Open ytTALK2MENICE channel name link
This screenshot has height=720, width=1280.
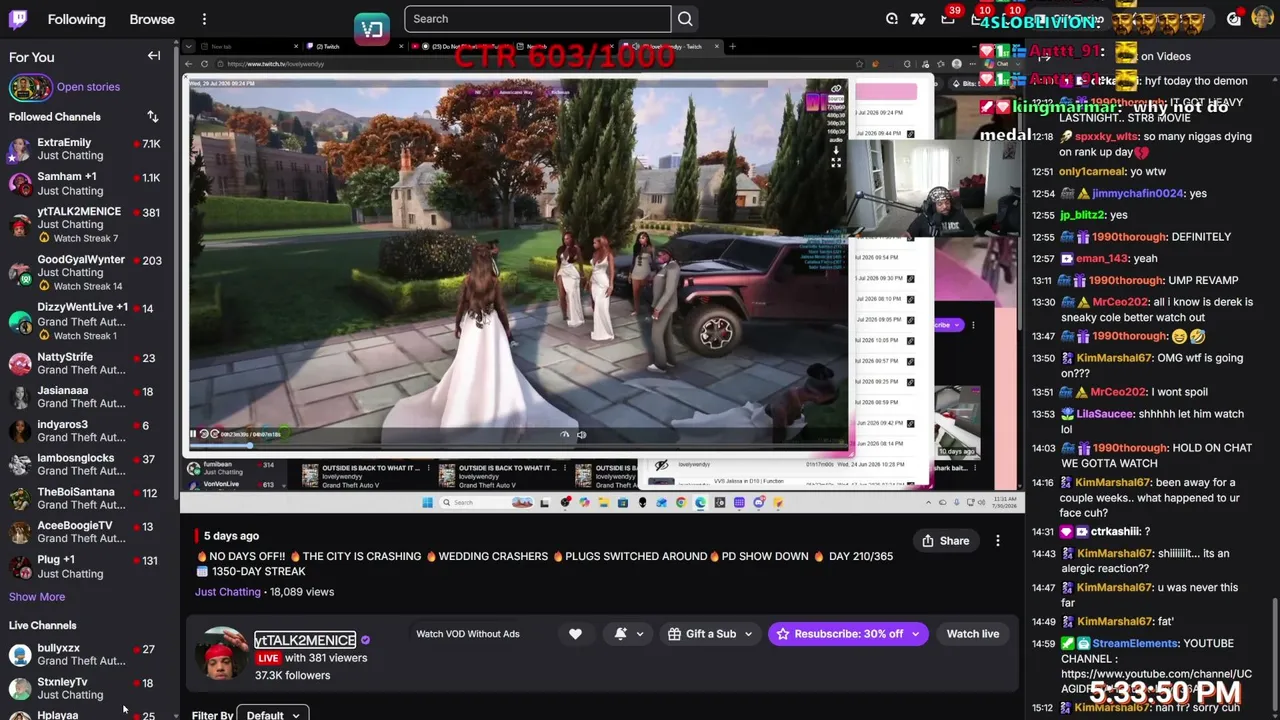click(x=305, y=640)
